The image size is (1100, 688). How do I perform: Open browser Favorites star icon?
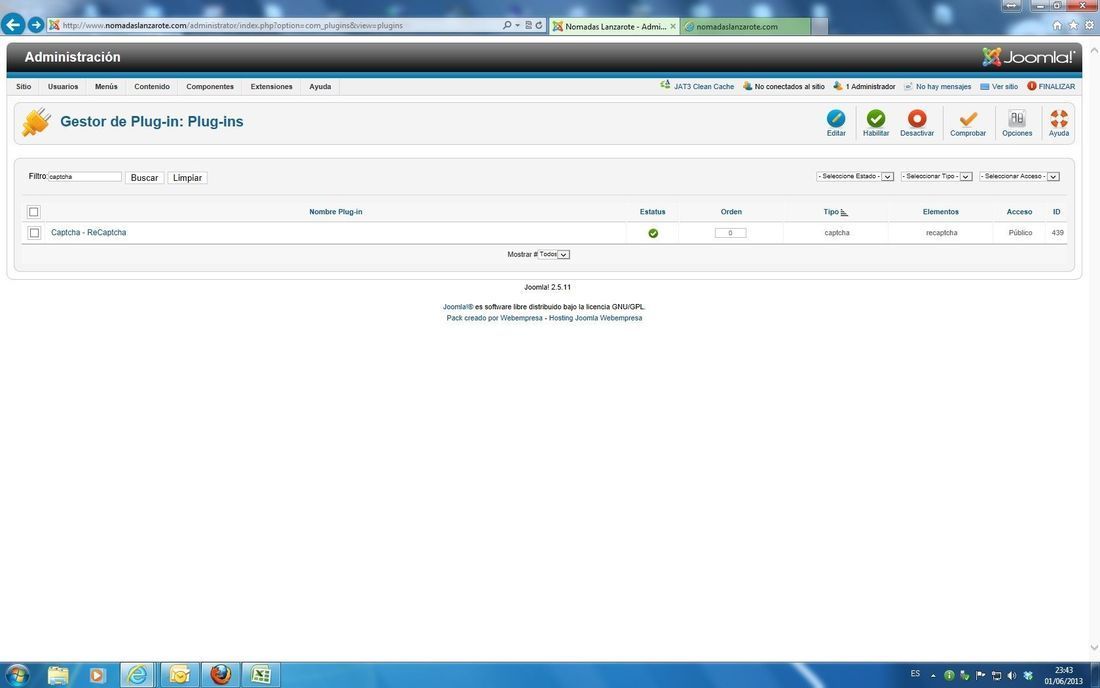pyautogui.click(x=1073, y=25)
